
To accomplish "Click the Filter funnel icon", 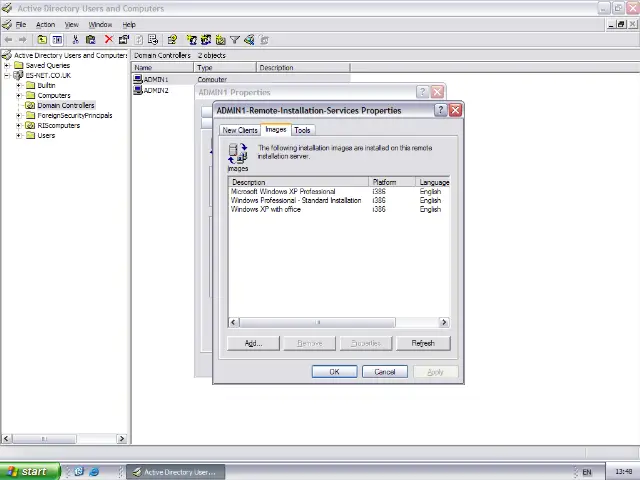I will coord(235,40).
